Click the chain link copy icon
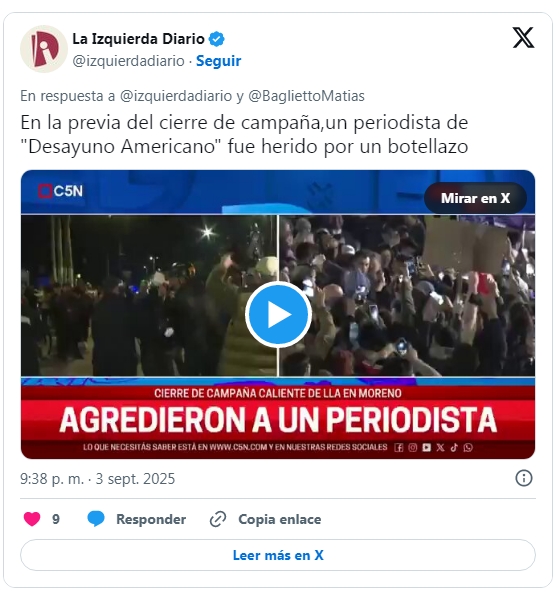The image size is (559, 599). [218, 519]
